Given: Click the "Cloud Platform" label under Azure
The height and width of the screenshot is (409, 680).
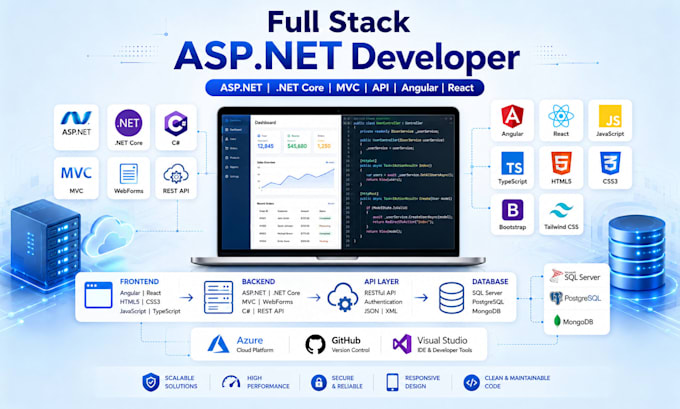Looking at the screenshot, I should [x=255, y=350].
